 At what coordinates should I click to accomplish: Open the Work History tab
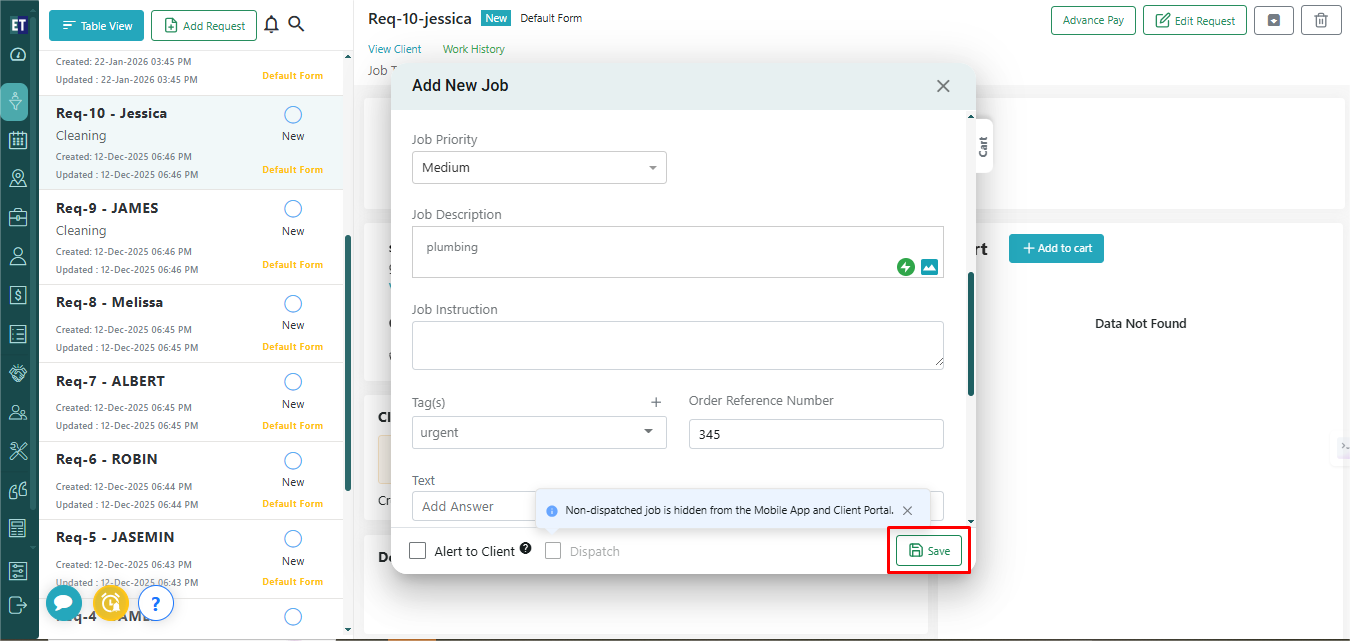coord(473,49)
